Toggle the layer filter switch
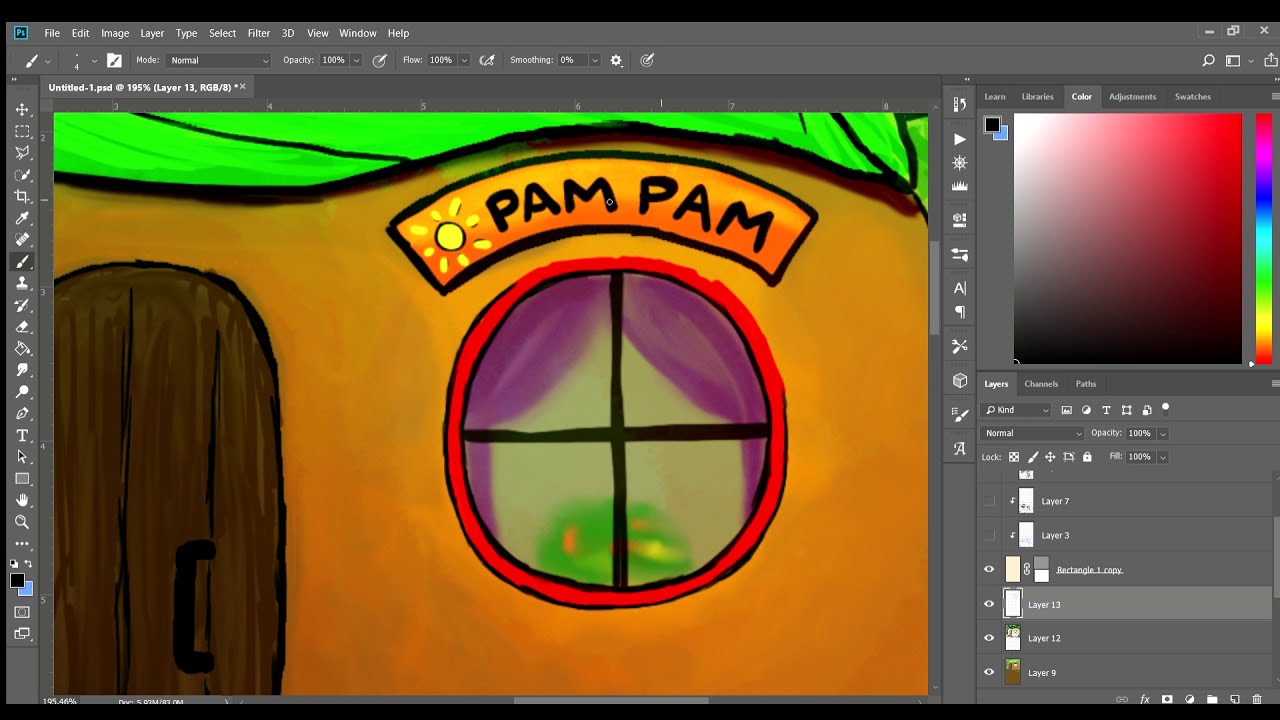The image size is (1280, 720). coord(1165,409)
